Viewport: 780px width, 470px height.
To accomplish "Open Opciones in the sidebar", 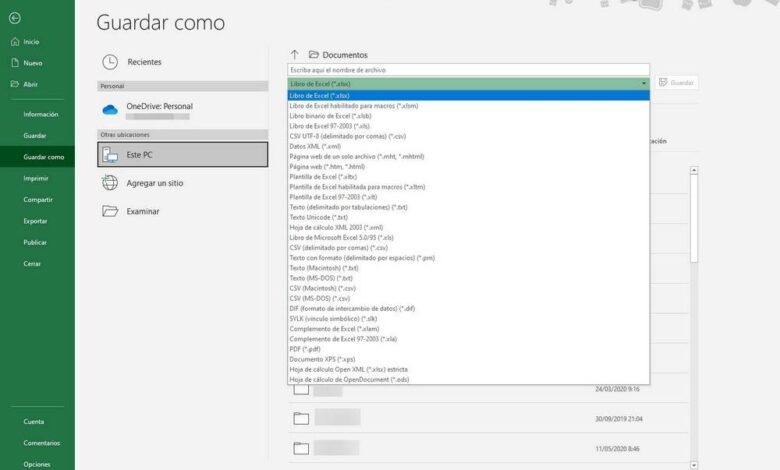I will tap(37, 465).
